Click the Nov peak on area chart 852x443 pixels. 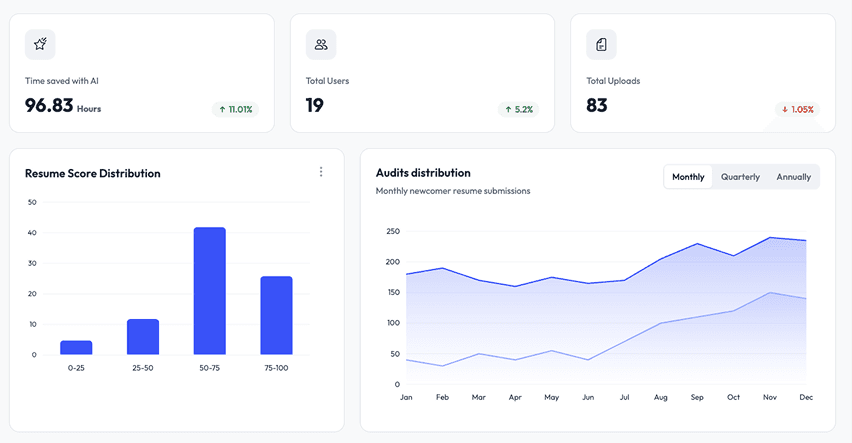point(771,238)
